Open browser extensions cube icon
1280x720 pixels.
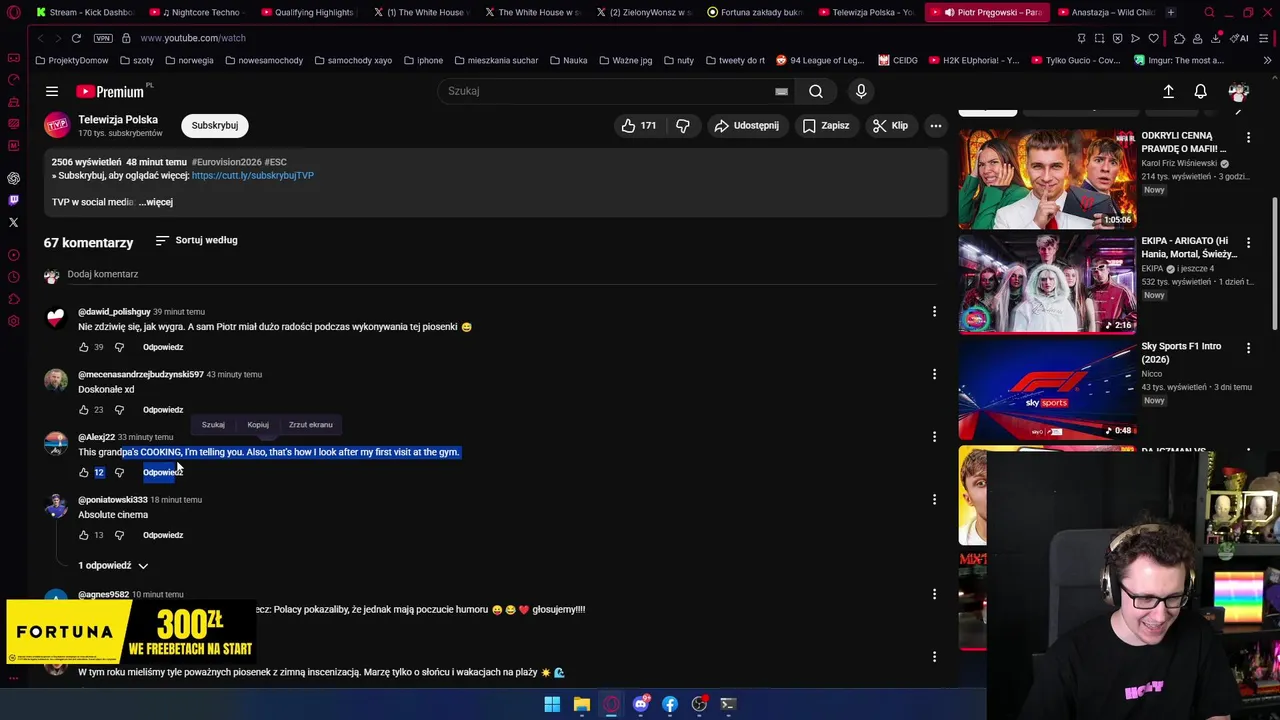(x=1179, y=38)
